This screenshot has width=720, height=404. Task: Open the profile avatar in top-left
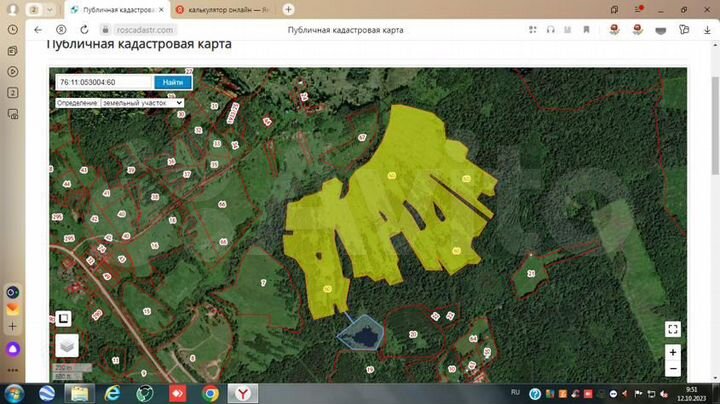13,9
